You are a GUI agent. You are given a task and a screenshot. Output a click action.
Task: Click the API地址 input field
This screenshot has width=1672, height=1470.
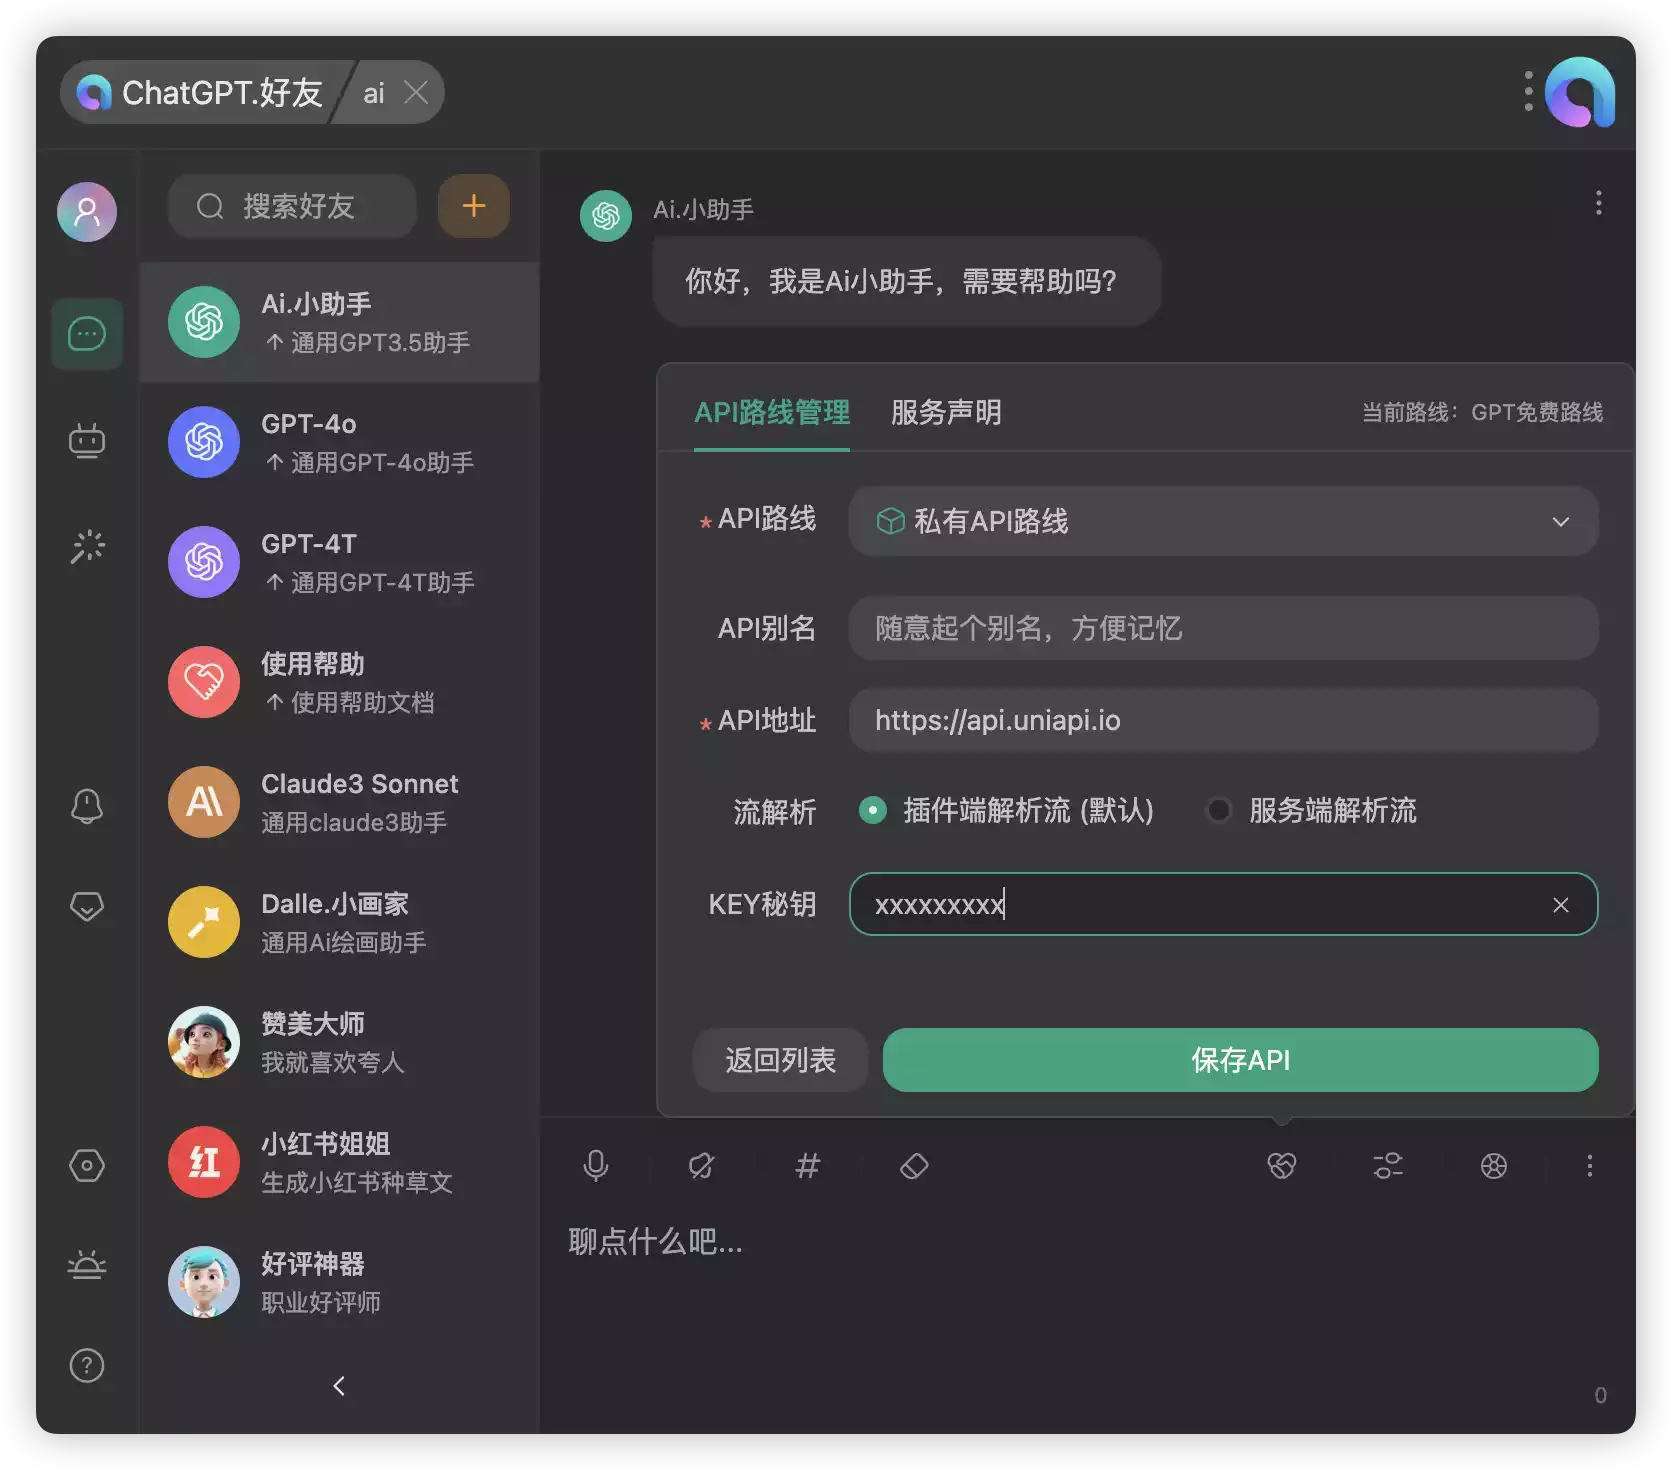pos(1223,720)
